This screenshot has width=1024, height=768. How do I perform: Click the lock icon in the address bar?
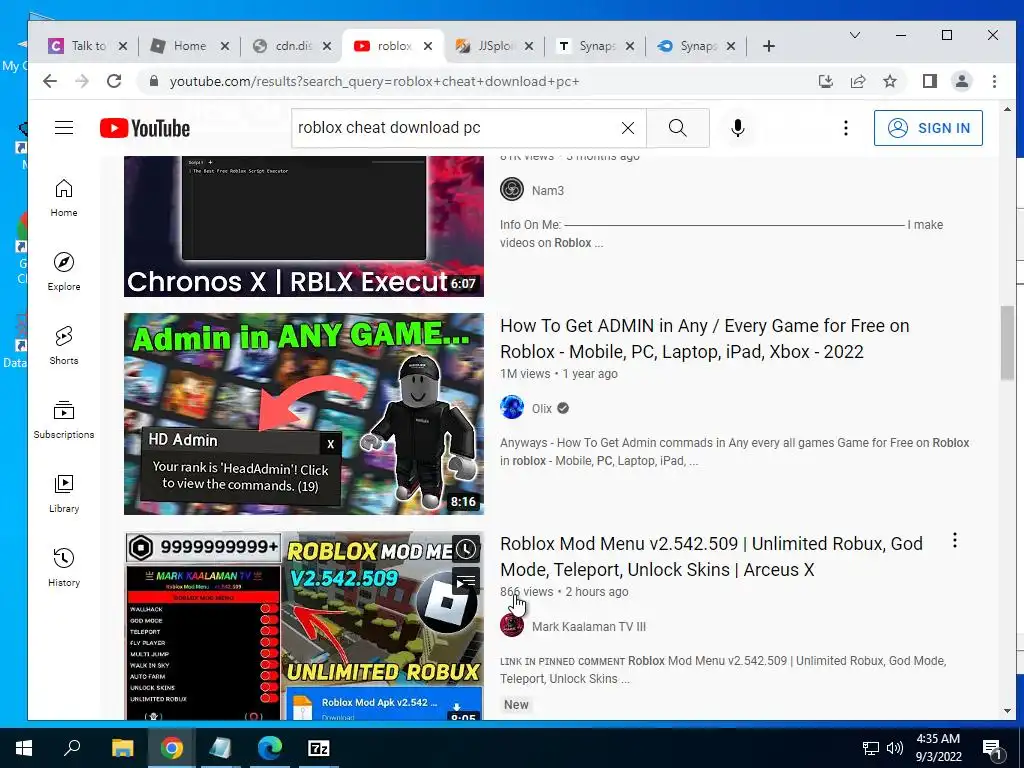pyautogui.click(x=154, y=81)
